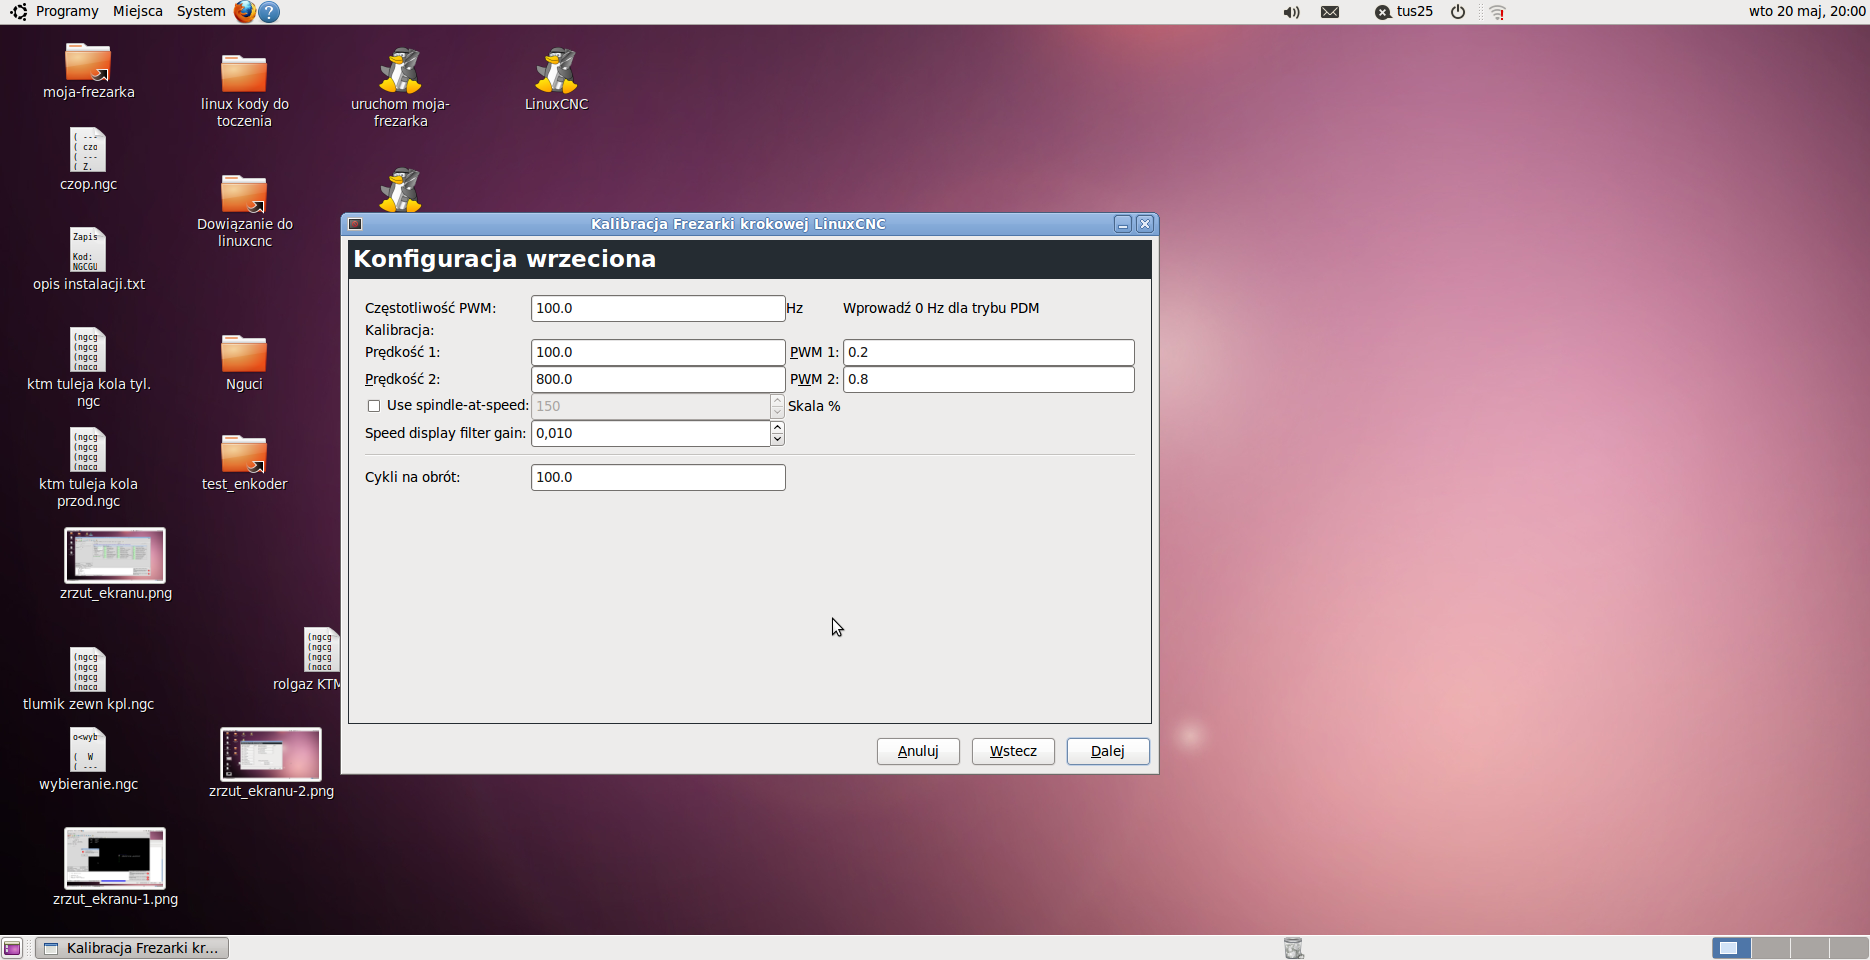Image resolution: width=1870 pixels, height=960 pixels.
Task: Open the wybieranie.ngc file
Action: 88,750
